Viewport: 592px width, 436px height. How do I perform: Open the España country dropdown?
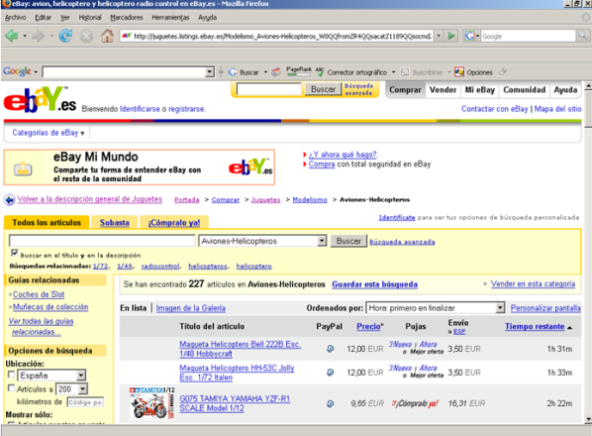[81, 375]
